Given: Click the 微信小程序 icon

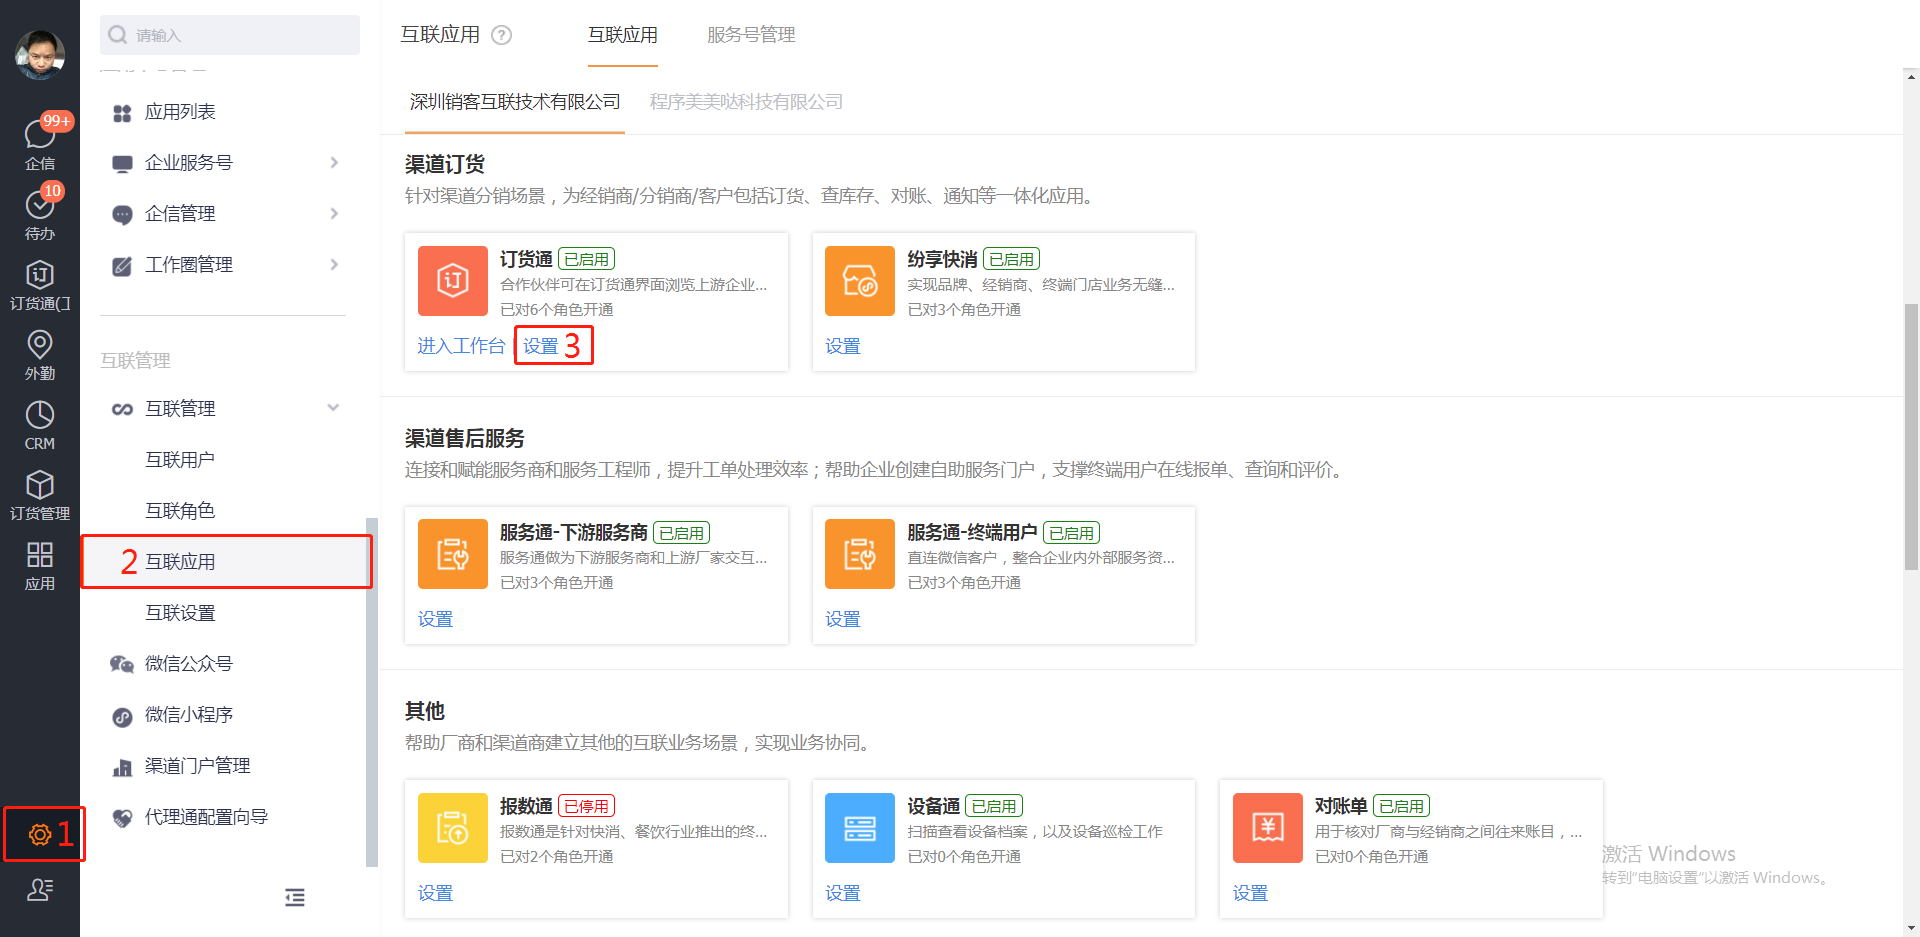Looking at the screenshot, I should 122,716.
